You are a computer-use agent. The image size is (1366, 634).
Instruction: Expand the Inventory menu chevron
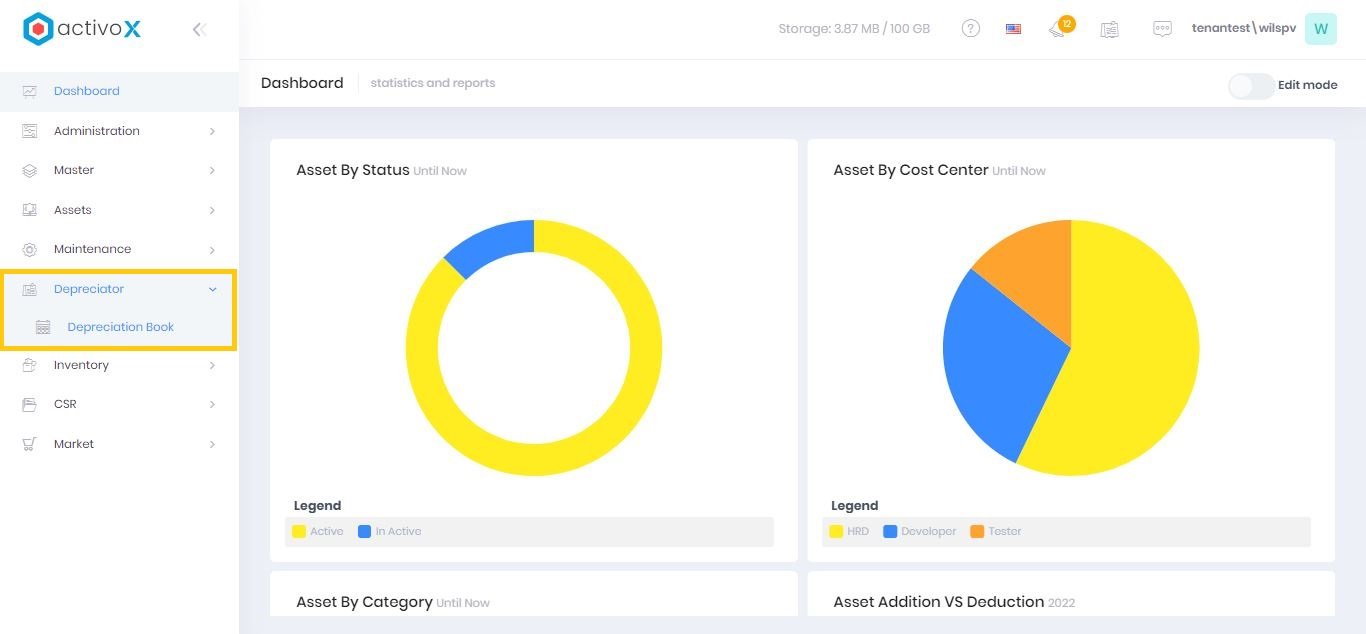pyautogui.click(x=212, y=366)
